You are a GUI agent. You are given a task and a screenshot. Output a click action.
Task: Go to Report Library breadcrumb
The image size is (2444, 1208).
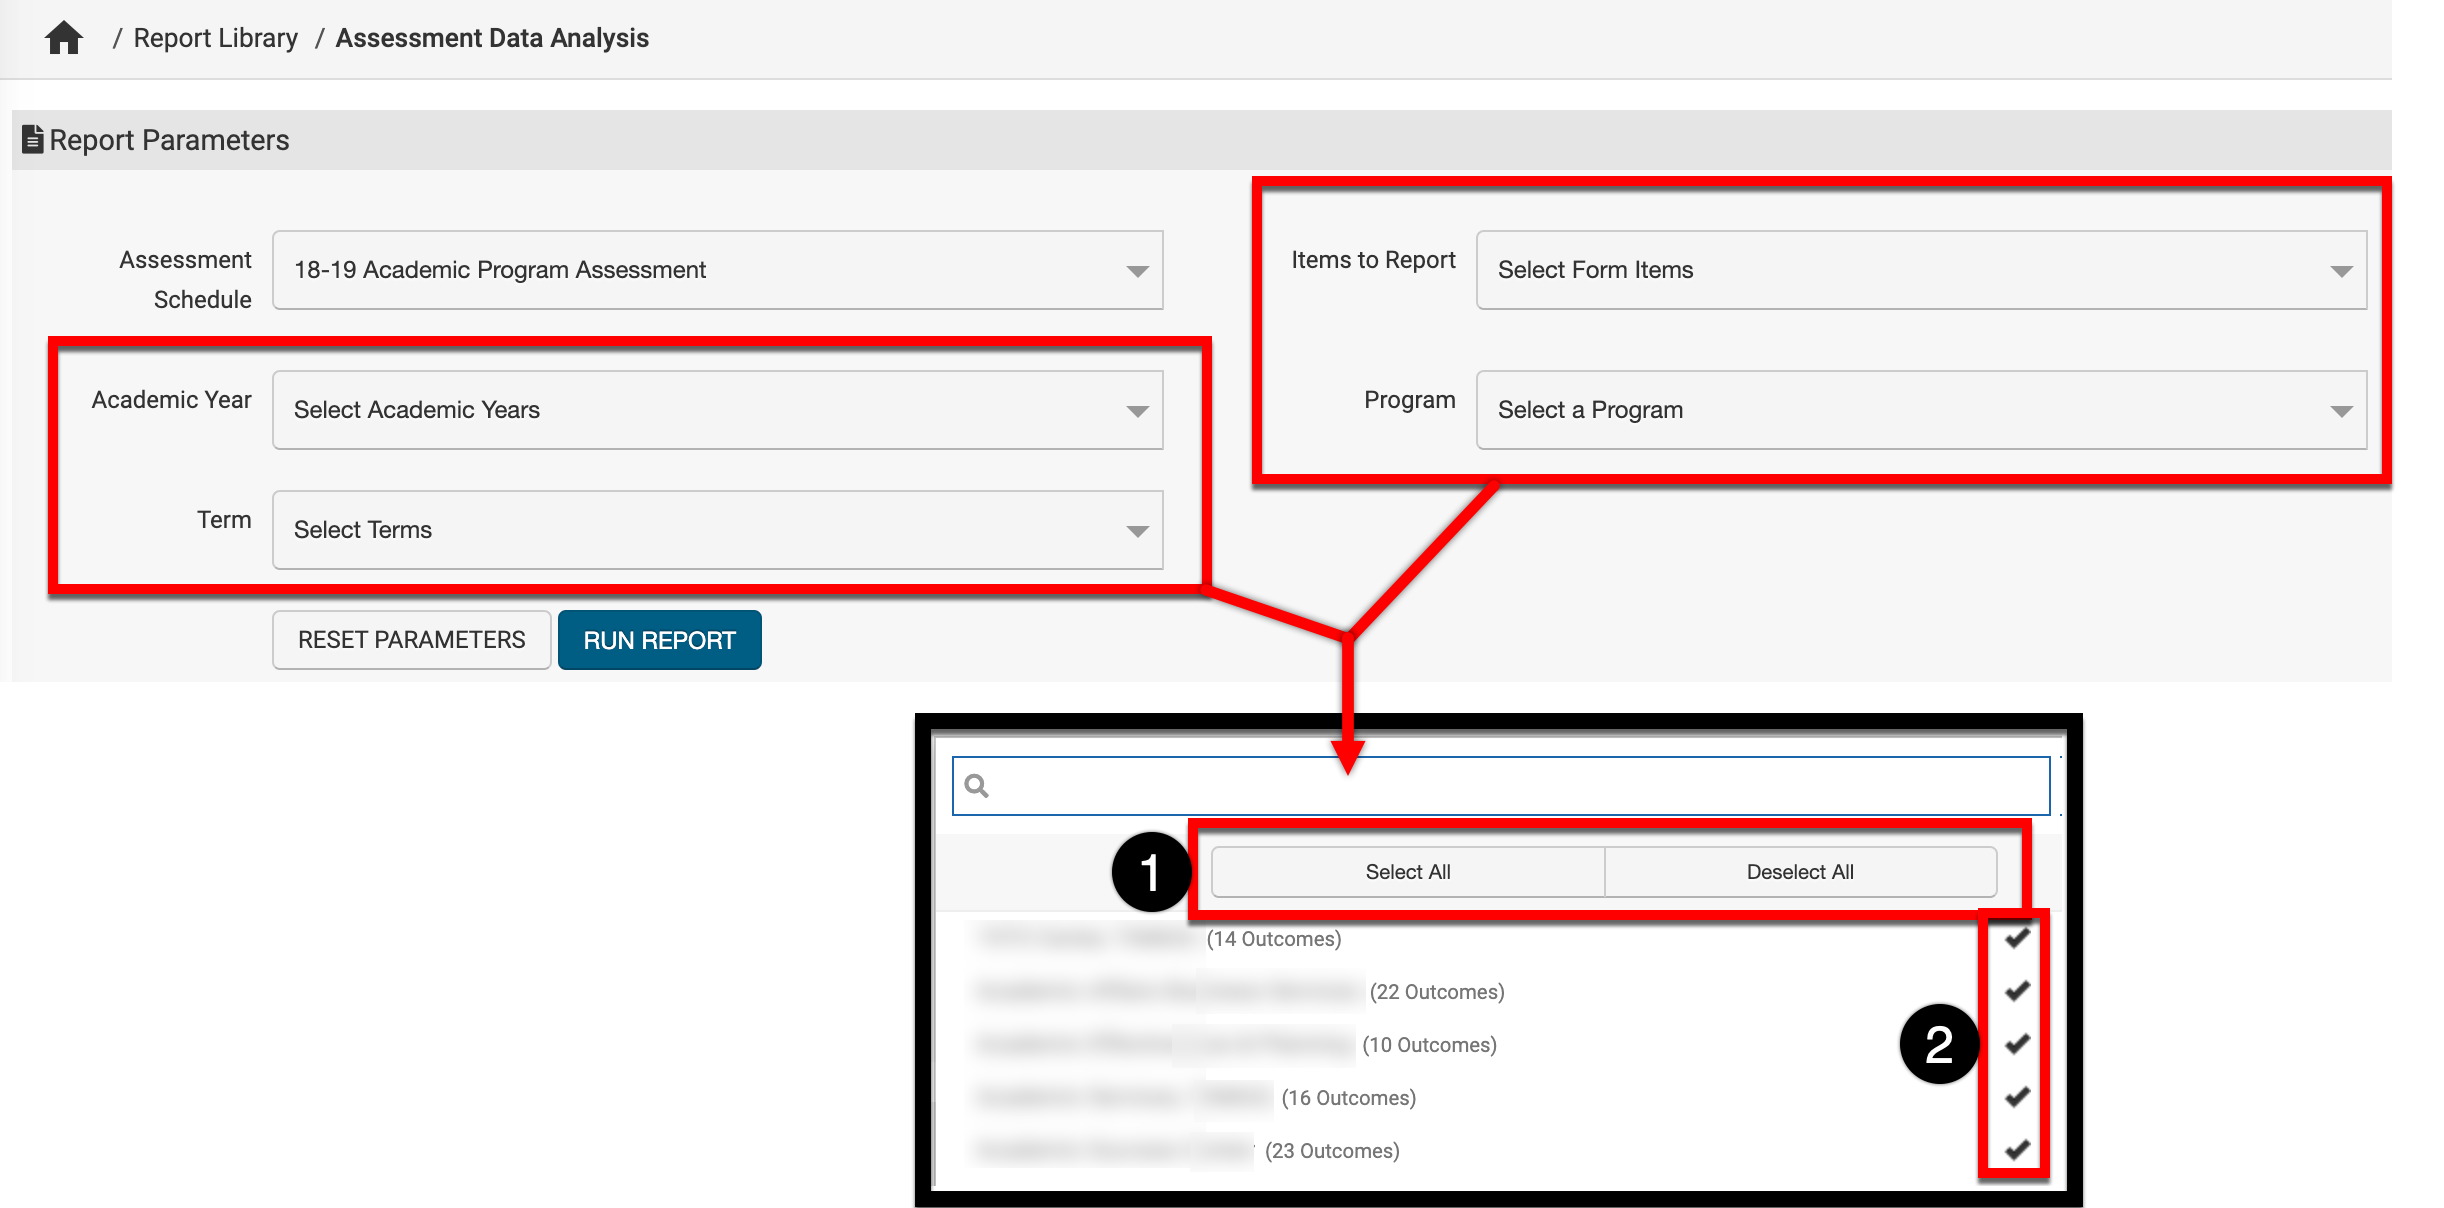(x=215, y=38)
